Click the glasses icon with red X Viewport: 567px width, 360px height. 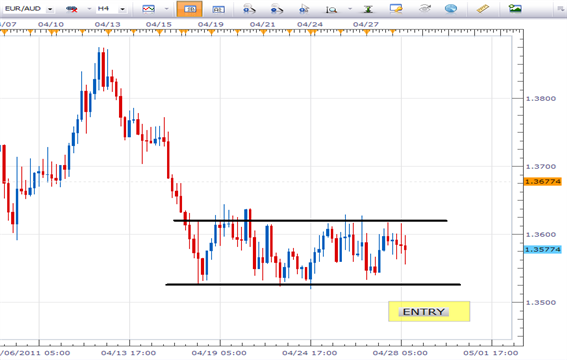coord(72,9)
